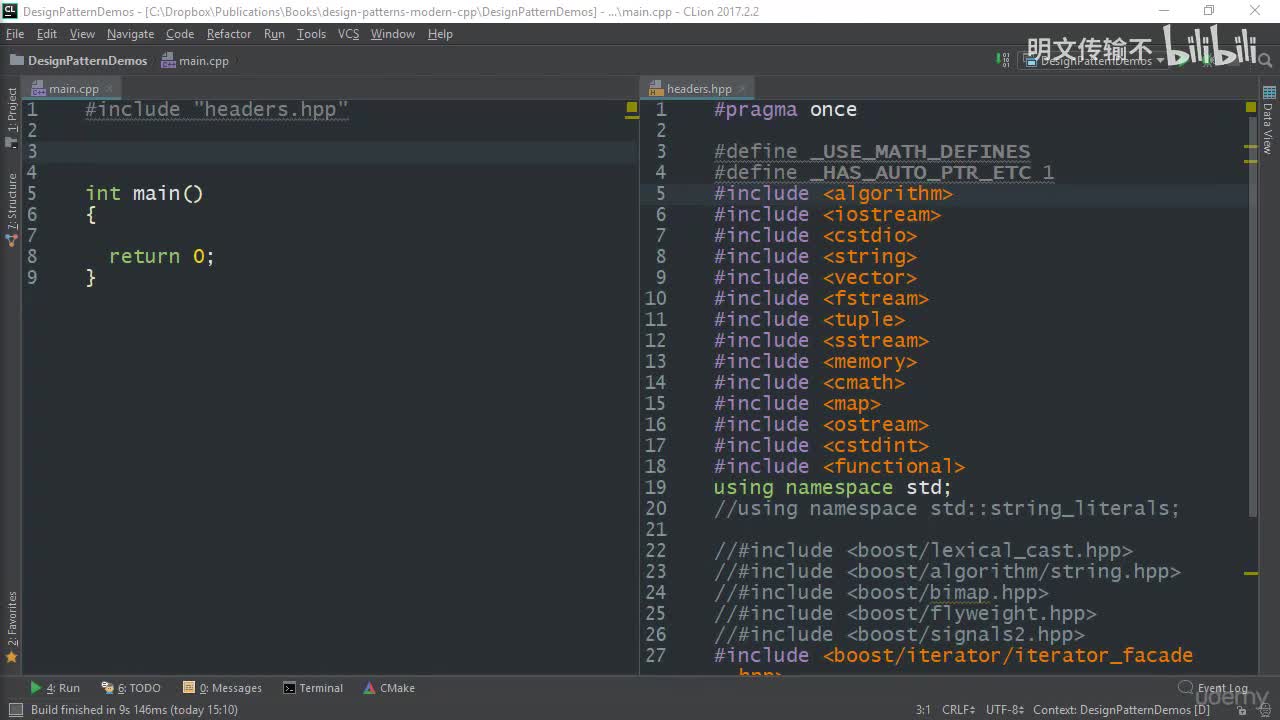Click the #pragma once line in headers.hpp
1280x720 pixels.
coord(785,109)
